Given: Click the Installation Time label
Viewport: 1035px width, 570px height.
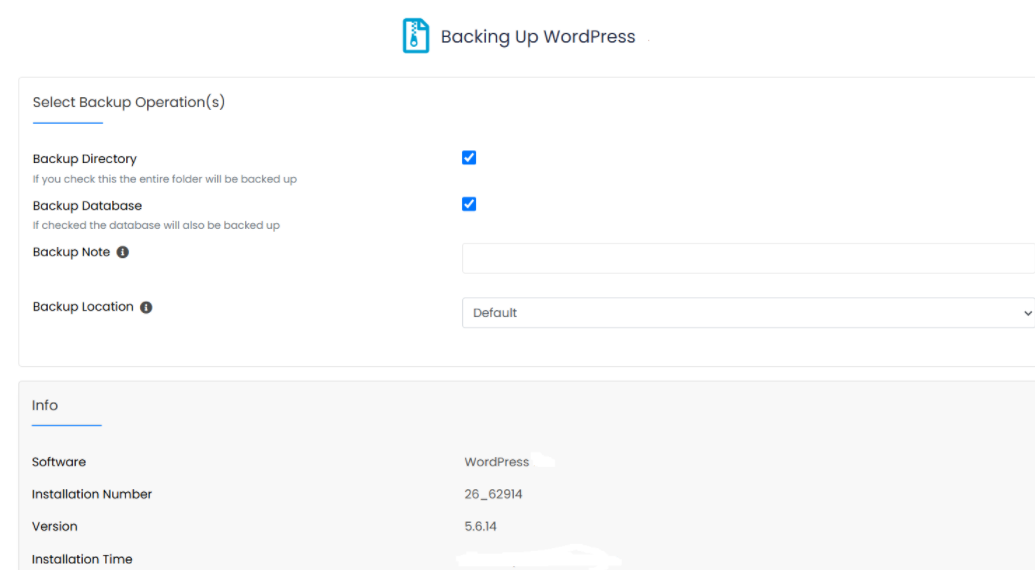Looking at the screenshot, I should pyautogui.click(x=82, y=559).
